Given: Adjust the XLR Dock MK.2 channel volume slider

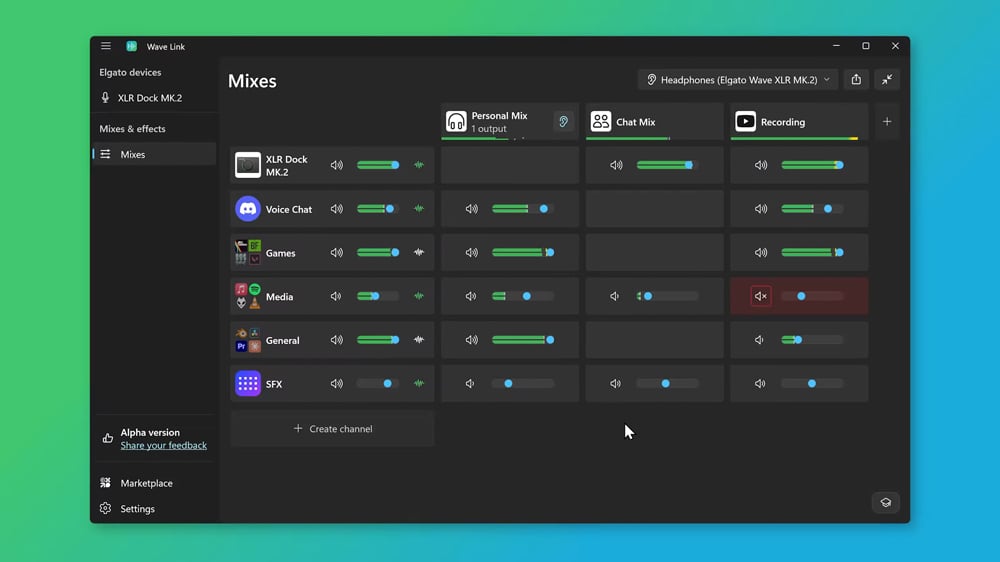Looking at the screenshot, I should tap(378, 165).
